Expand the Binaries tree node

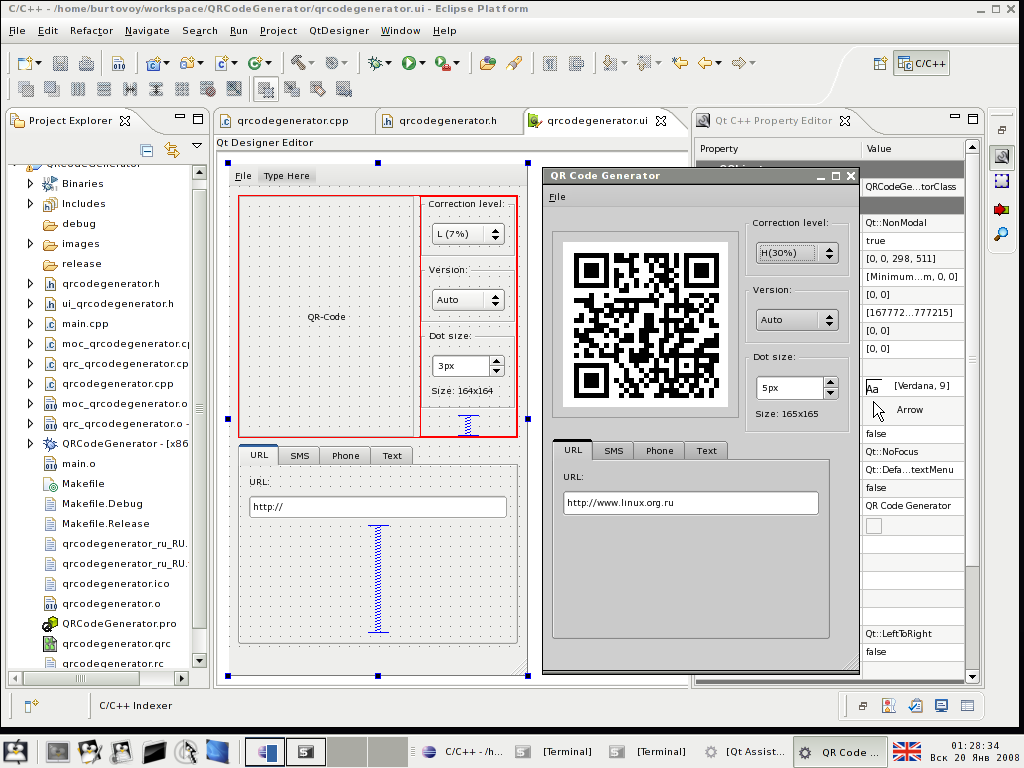click(30, 184)
